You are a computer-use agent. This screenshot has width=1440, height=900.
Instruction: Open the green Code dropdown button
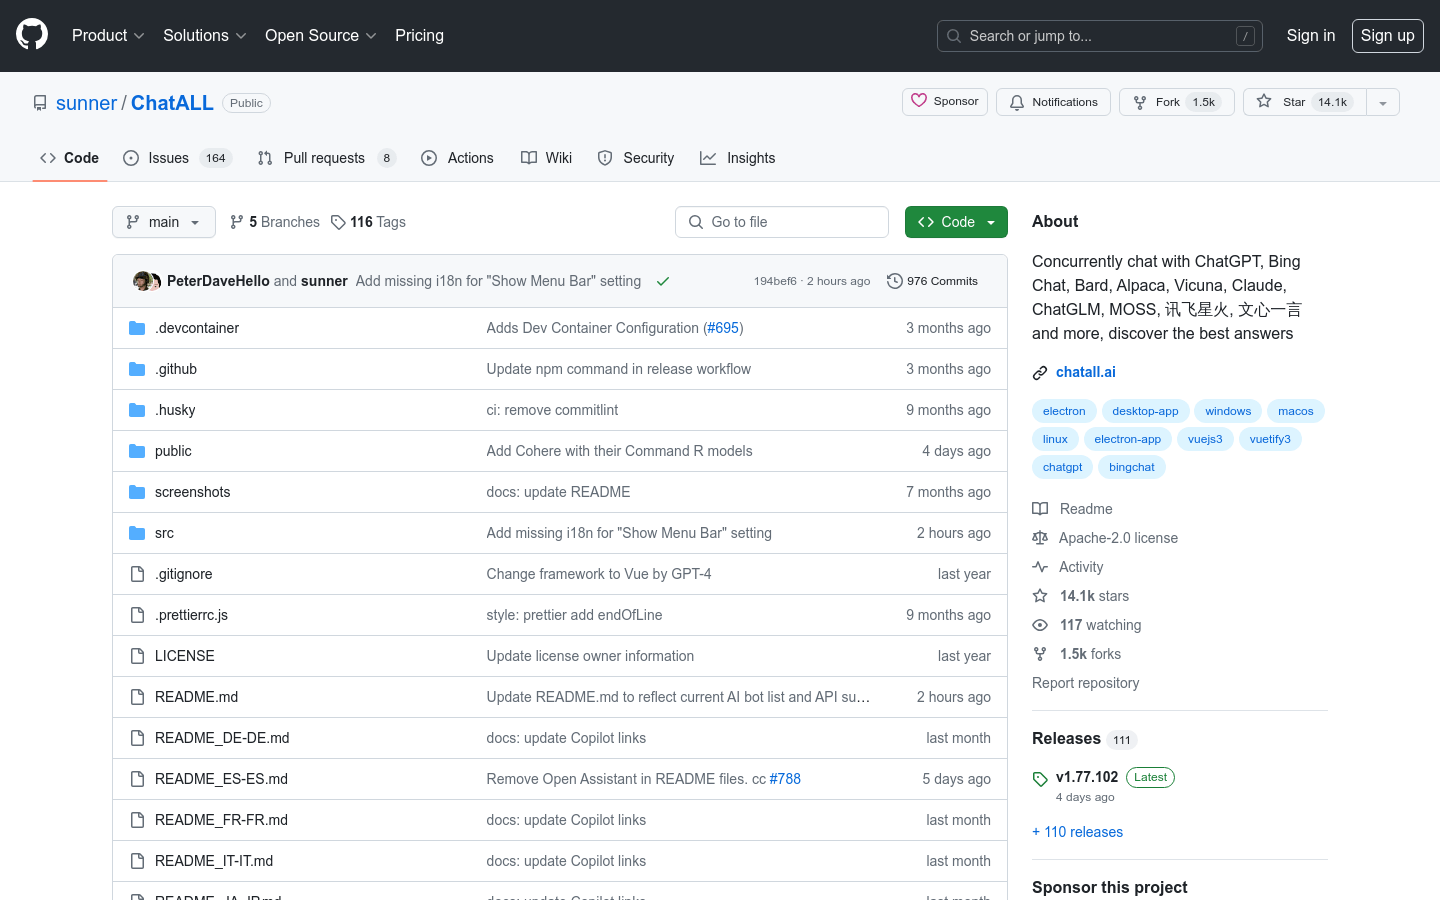pyautogui.click(x=956, y=222)
